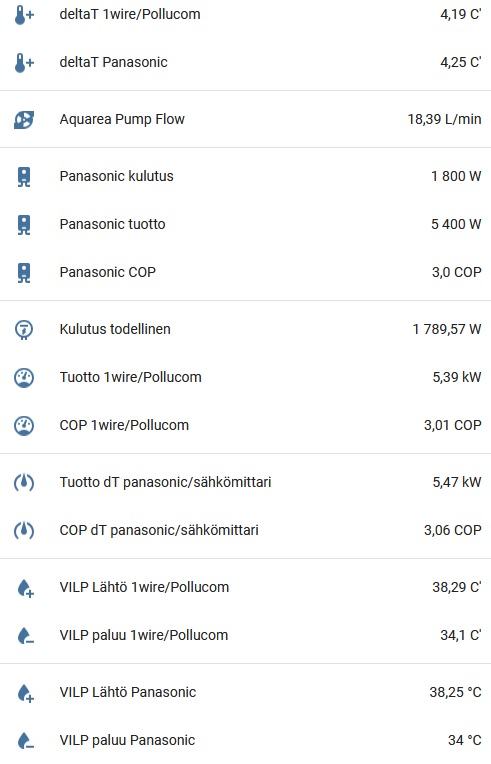This screenshot has width=491, height=764.
Task: Click the VILP paluu Panasonic water-minus icon
Action: point(25,741)
